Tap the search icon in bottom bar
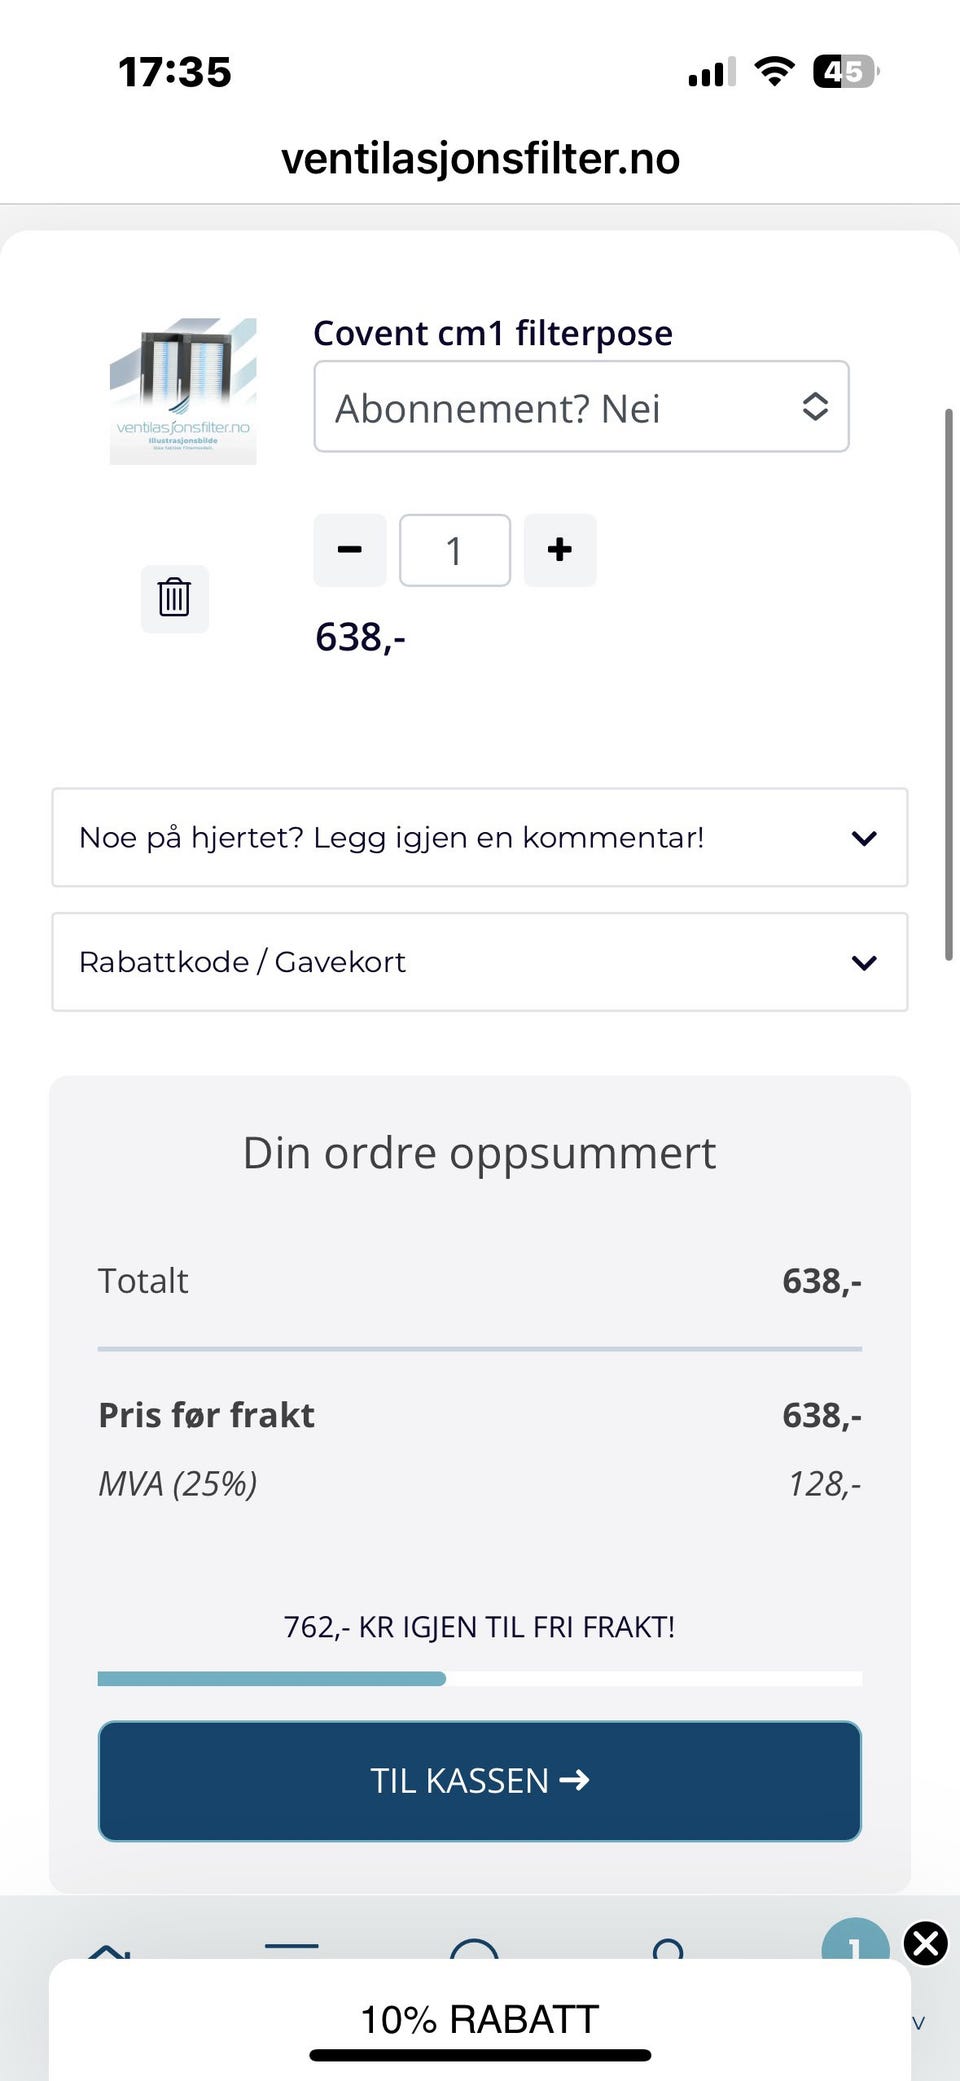 click(474, 1948)
